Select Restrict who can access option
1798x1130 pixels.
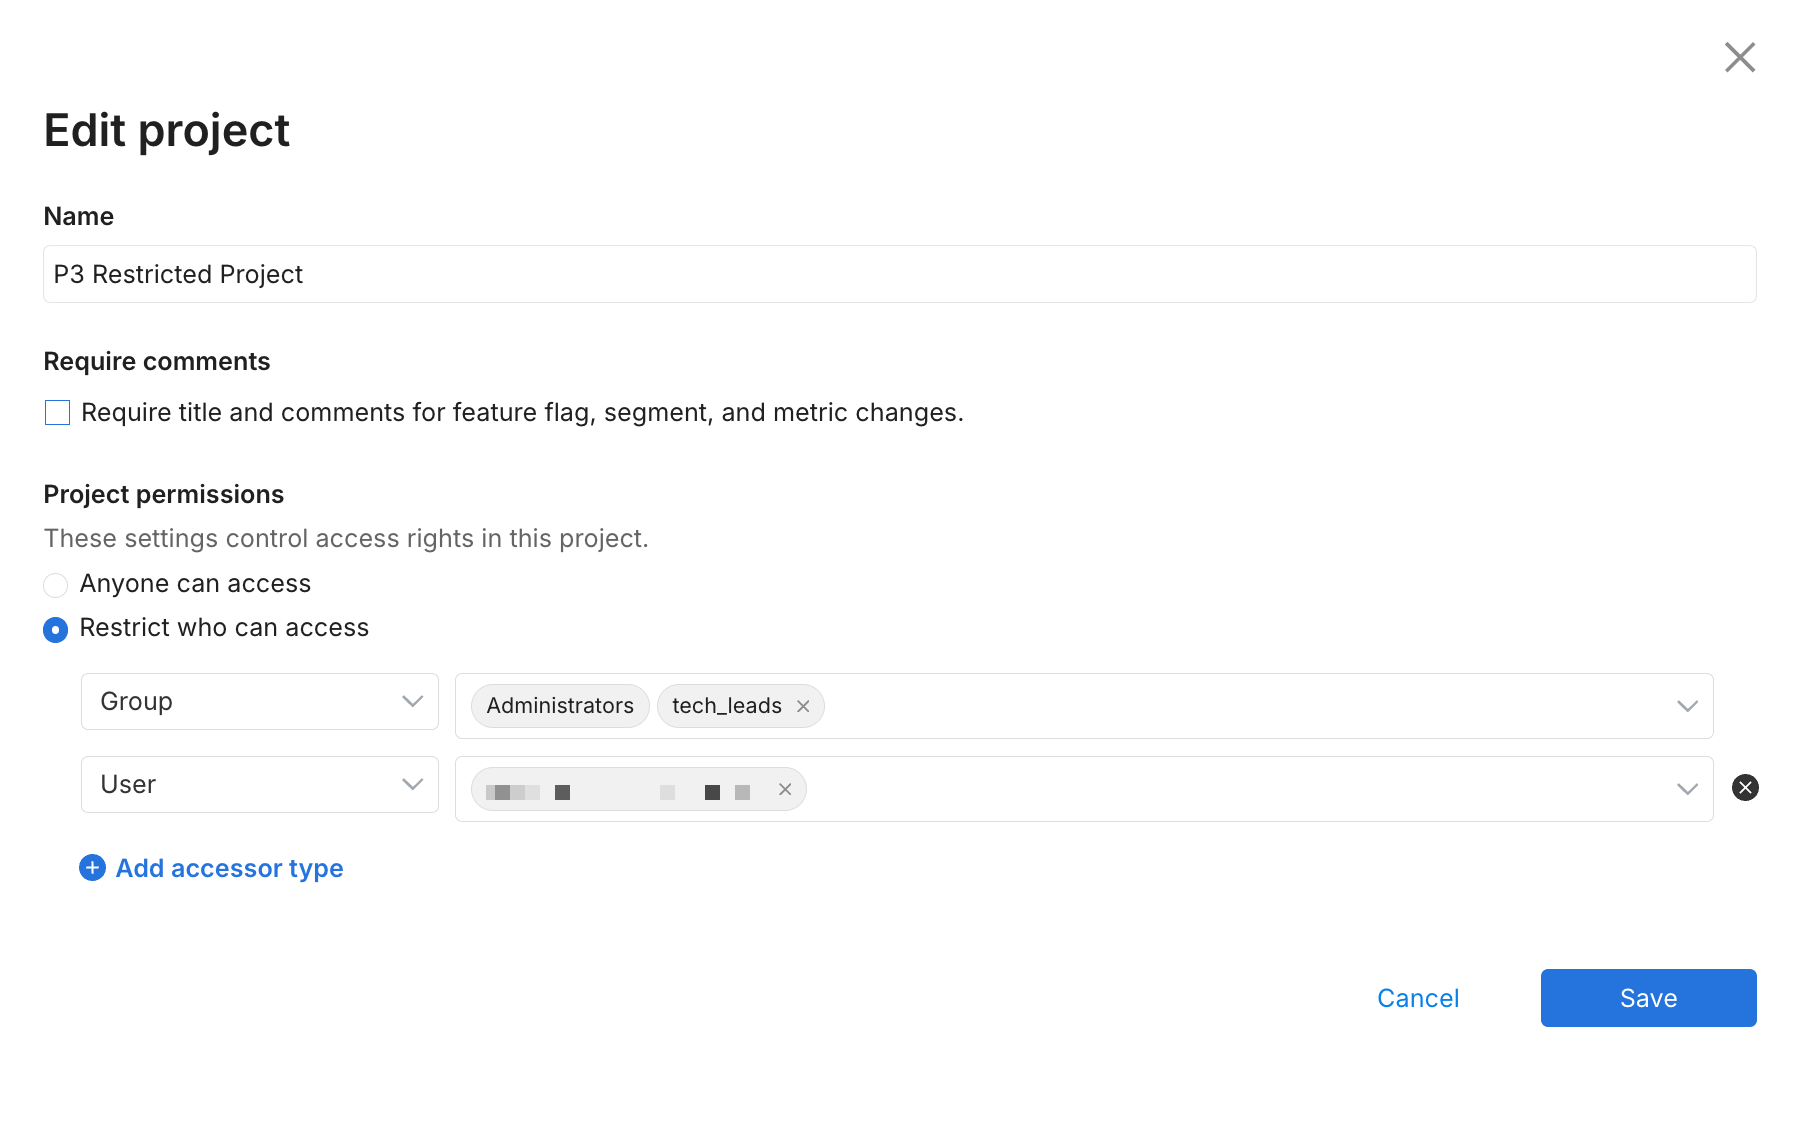point(56,629)
